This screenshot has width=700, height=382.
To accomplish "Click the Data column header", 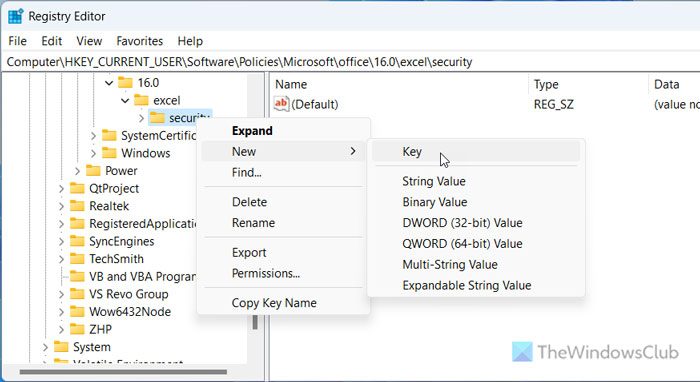I will pos(667,84).
